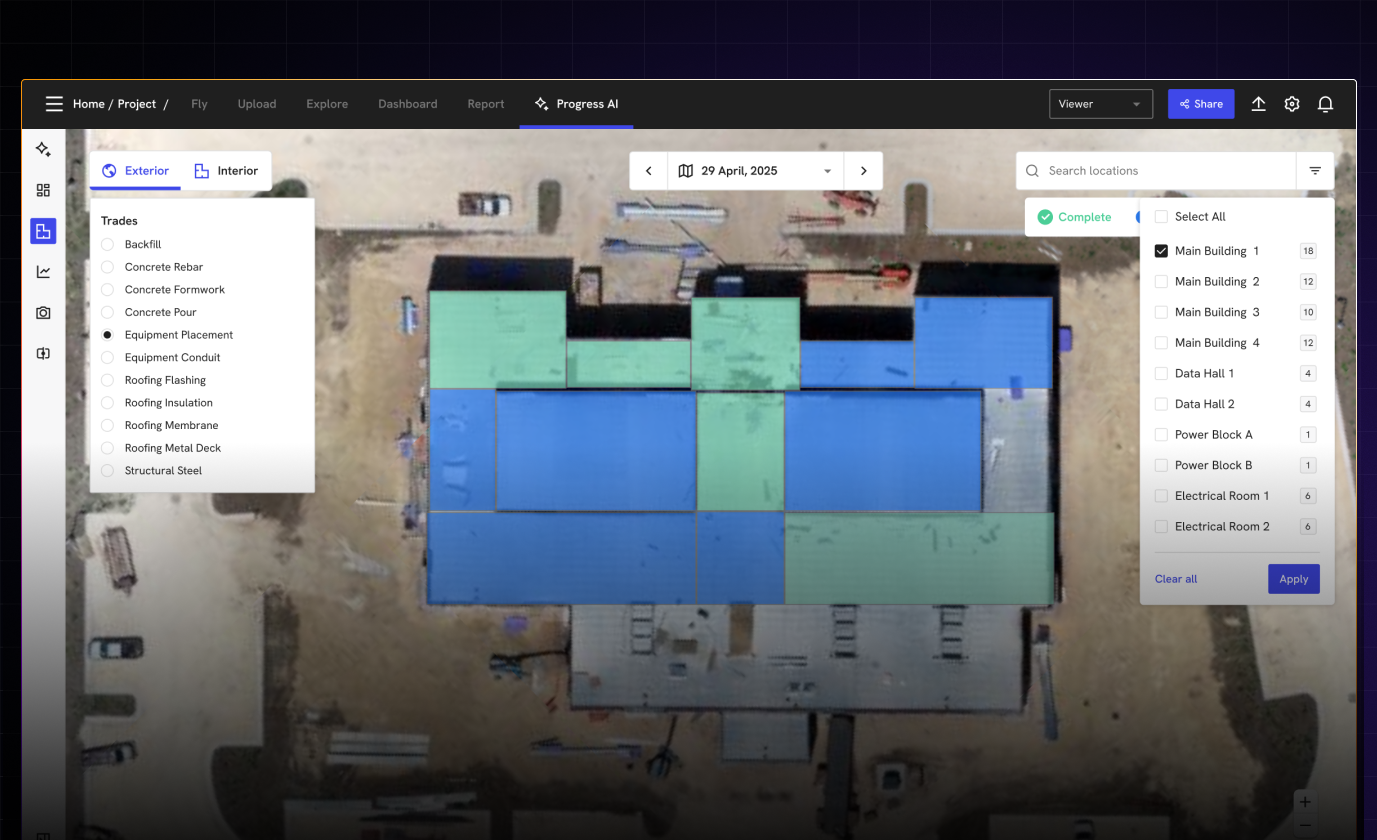This screenshot has width=1377, height=840.
Task: Click the notifications bell icon
Action: click(1326, 103)
